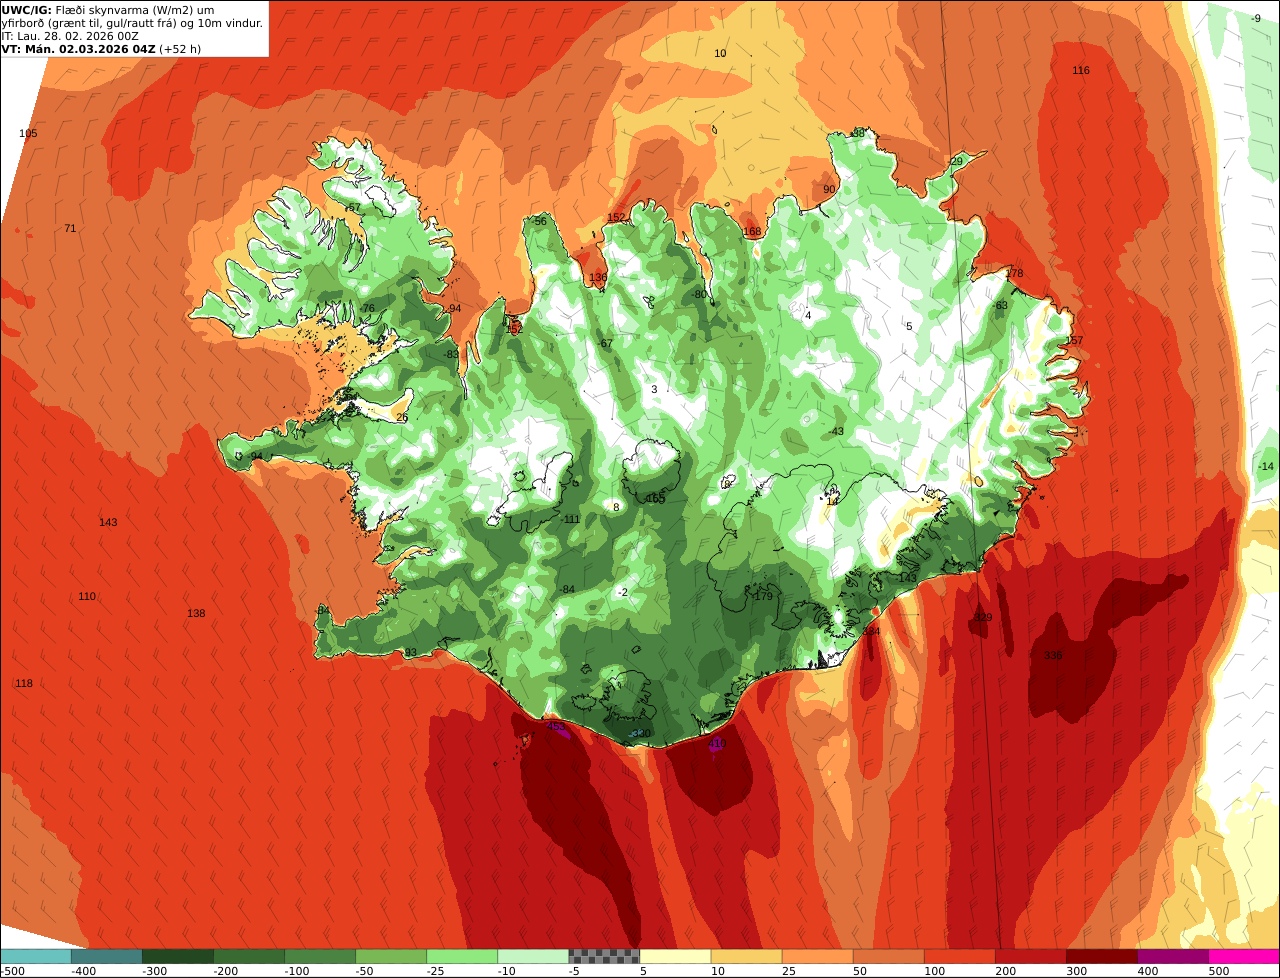This screenshot has width=1280, height=978.
Task: Click the '300' legend label
Action: [x=1076, y=971]
